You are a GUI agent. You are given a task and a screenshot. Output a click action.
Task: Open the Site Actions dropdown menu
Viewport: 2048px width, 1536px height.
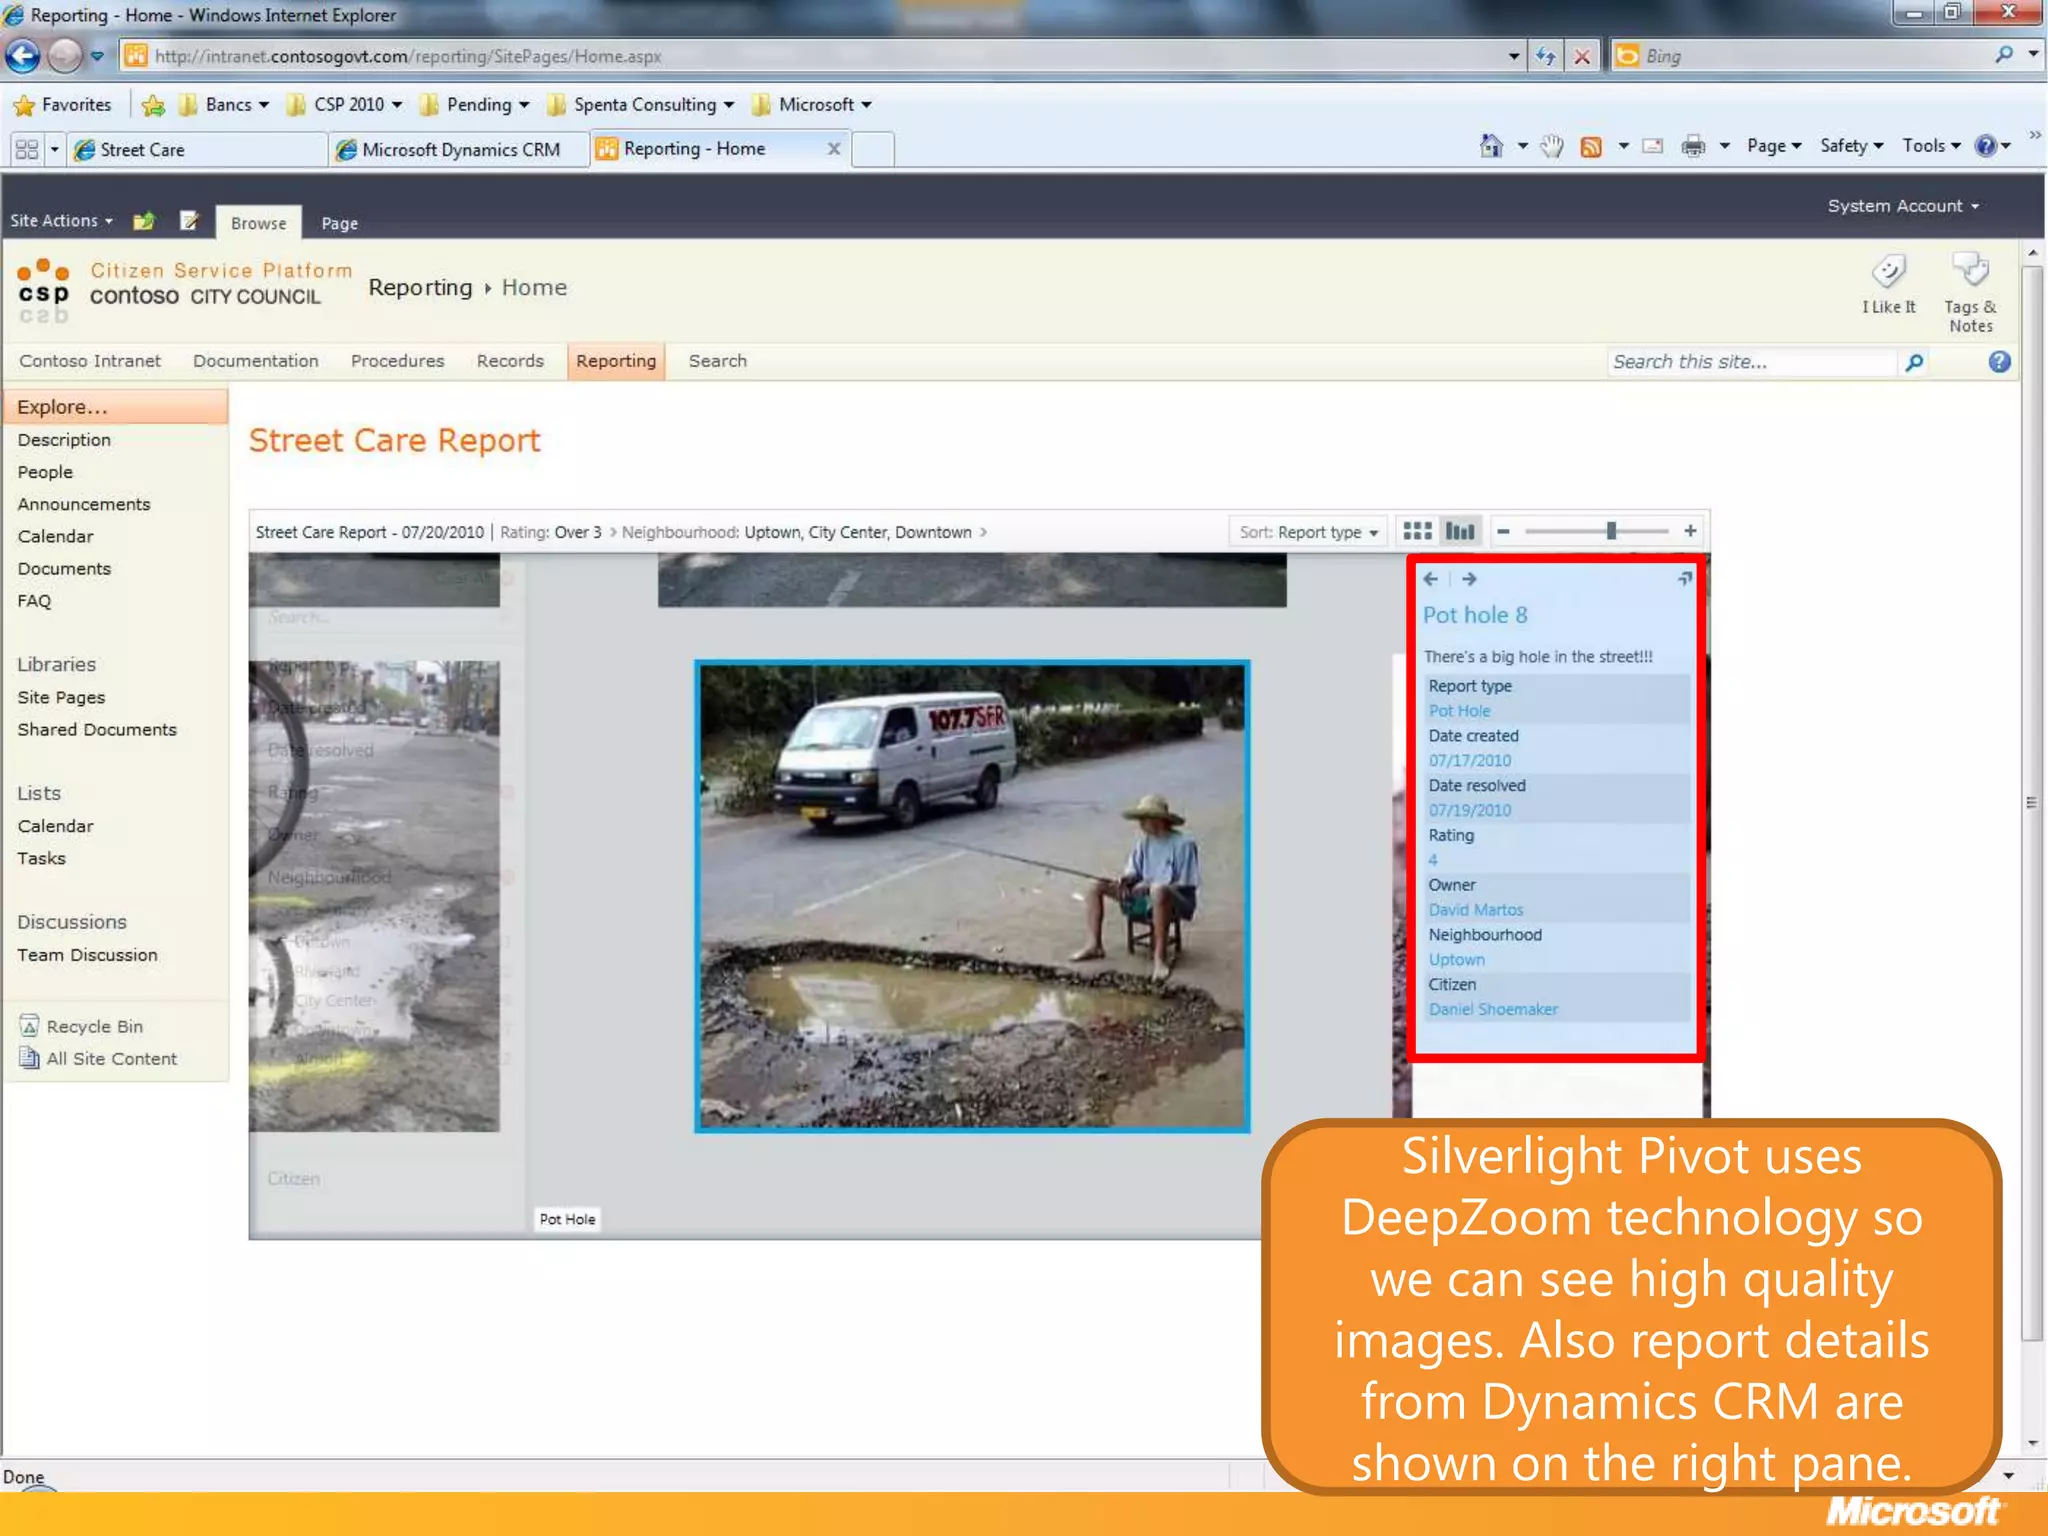[61, 220]
